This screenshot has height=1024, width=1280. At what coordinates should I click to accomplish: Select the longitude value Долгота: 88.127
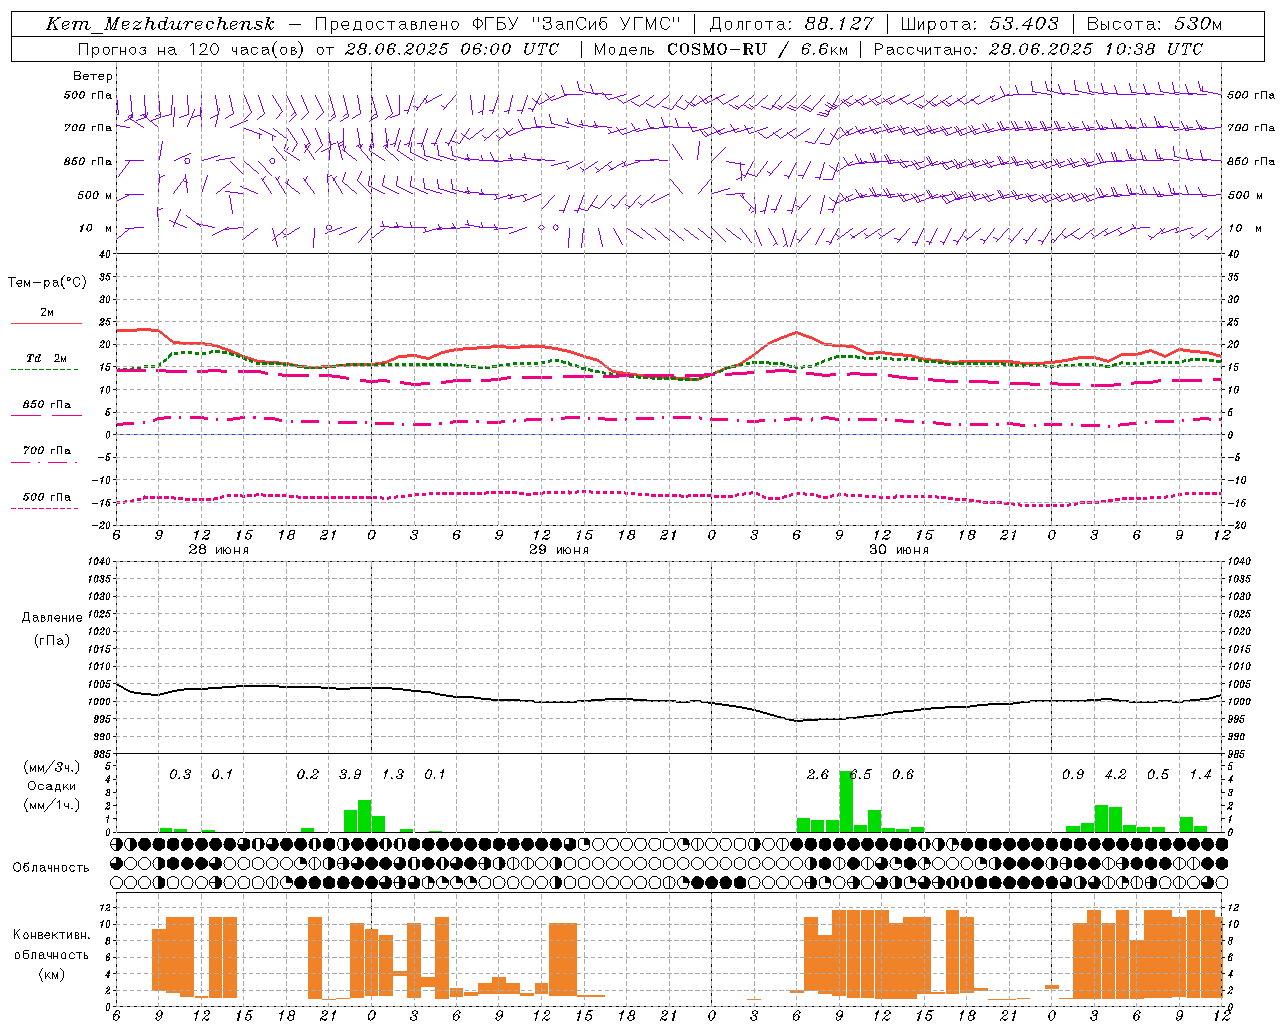pos(791,25)
